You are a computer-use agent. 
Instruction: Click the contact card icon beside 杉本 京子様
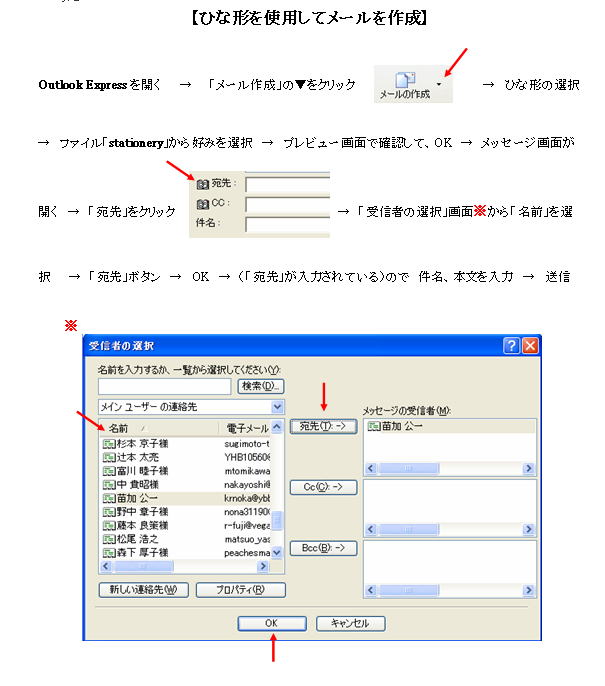(x=109, y=444)
